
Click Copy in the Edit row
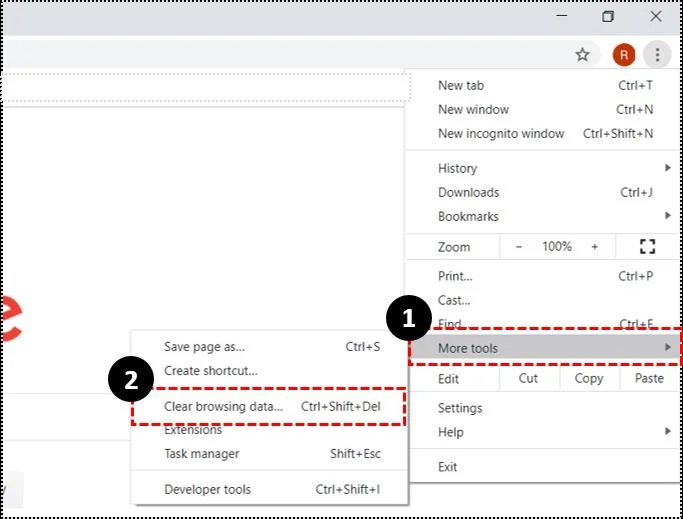coord(588,378)
